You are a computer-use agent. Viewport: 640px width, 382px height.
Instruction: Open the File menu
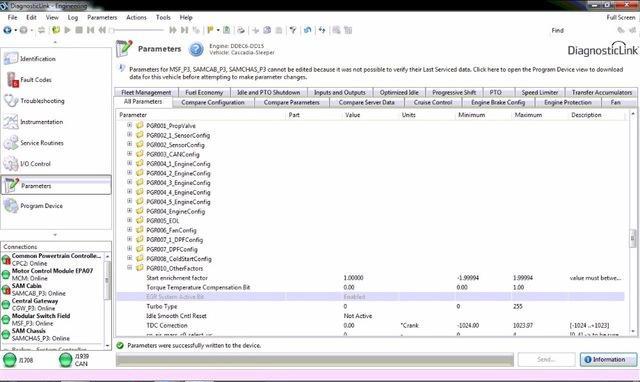(x=12, y=17)
